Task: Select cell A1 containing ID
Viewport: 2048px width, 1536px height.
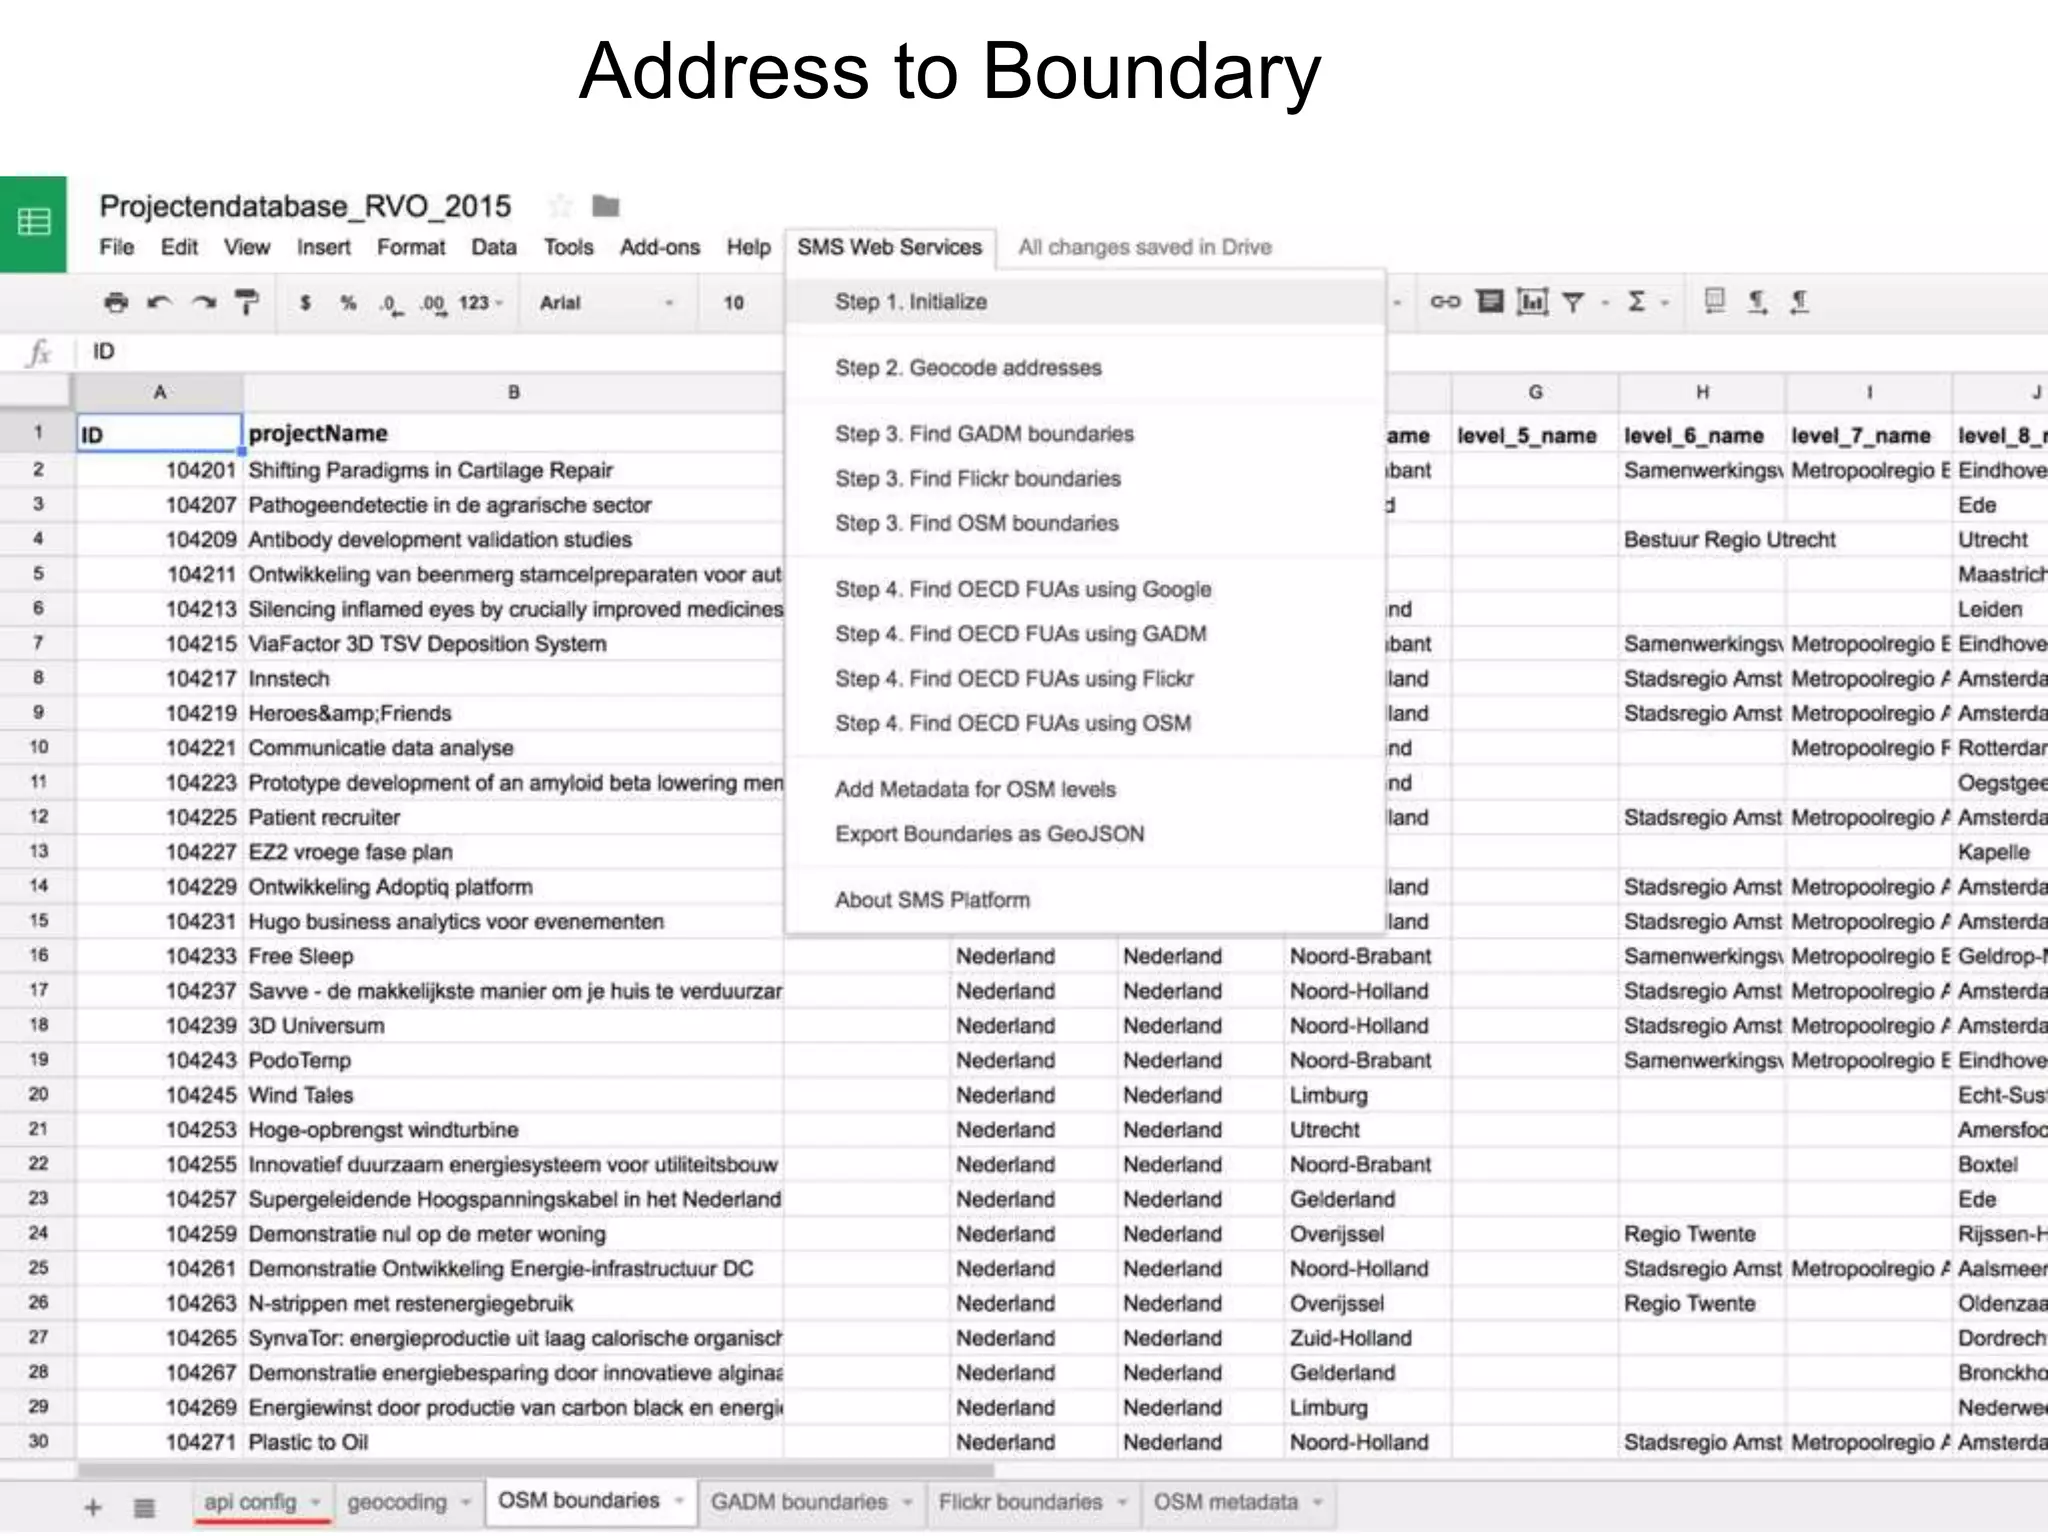Action: click(159, 434)
